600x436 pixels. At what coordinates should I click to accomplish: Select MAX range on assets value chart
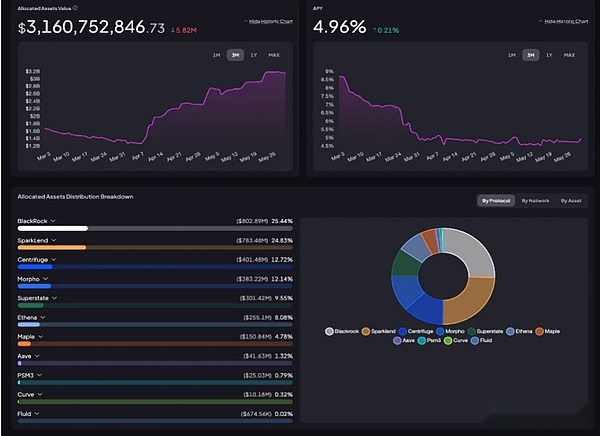point(274,55)
